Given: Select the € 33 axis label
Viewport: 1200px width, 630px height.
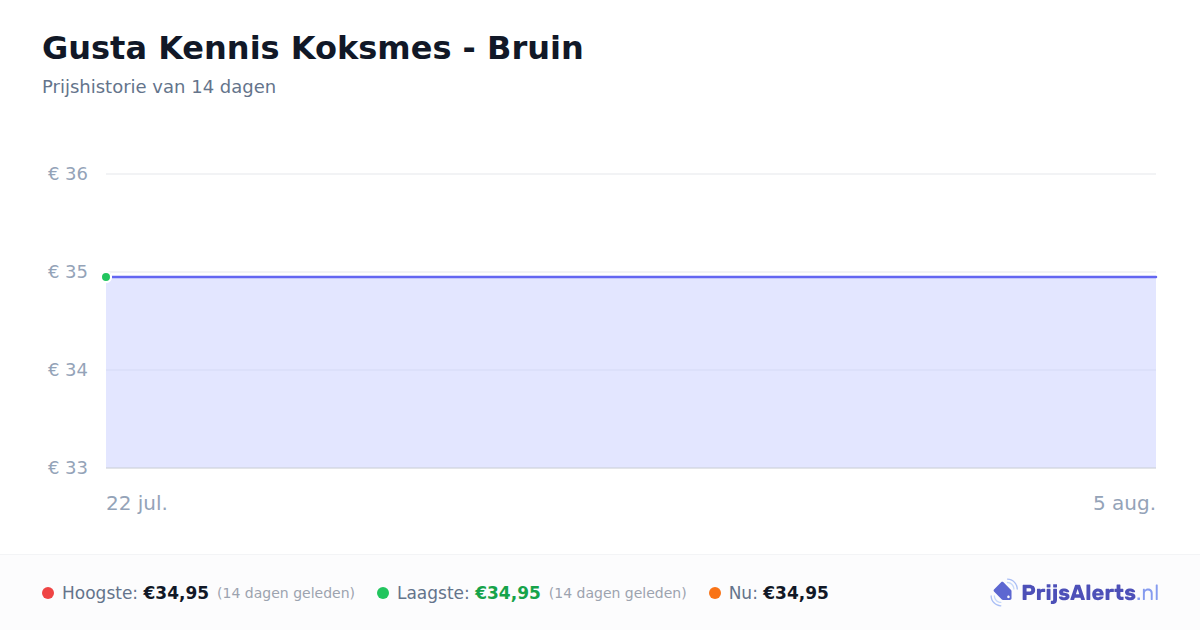Looking at the screenshot, I should 68,468.
